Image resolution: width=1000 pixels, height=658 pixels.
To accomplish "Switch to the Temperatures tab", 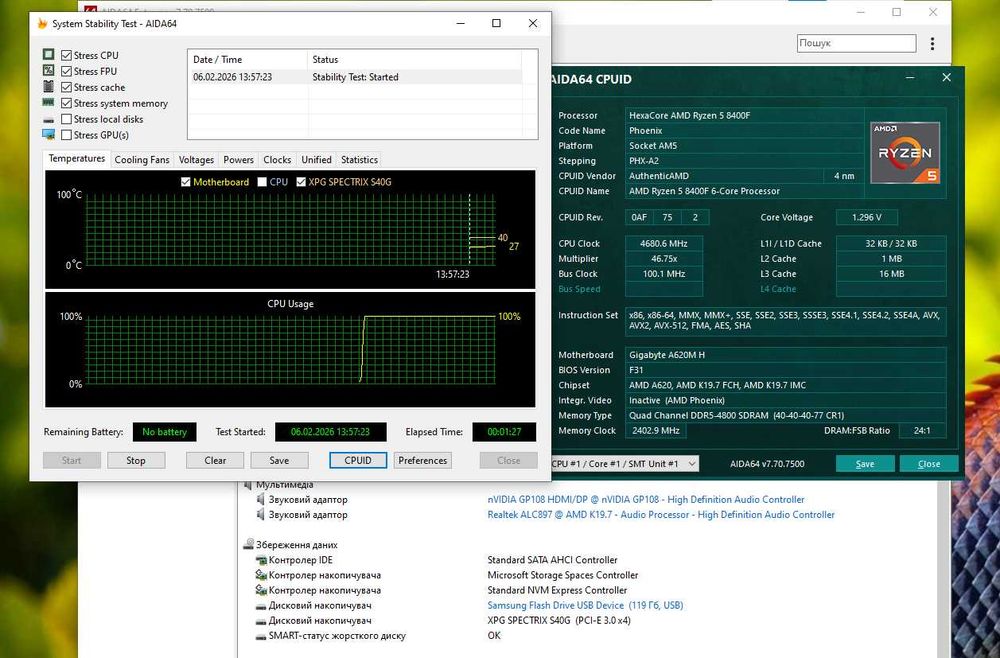I will coord(77,159).
